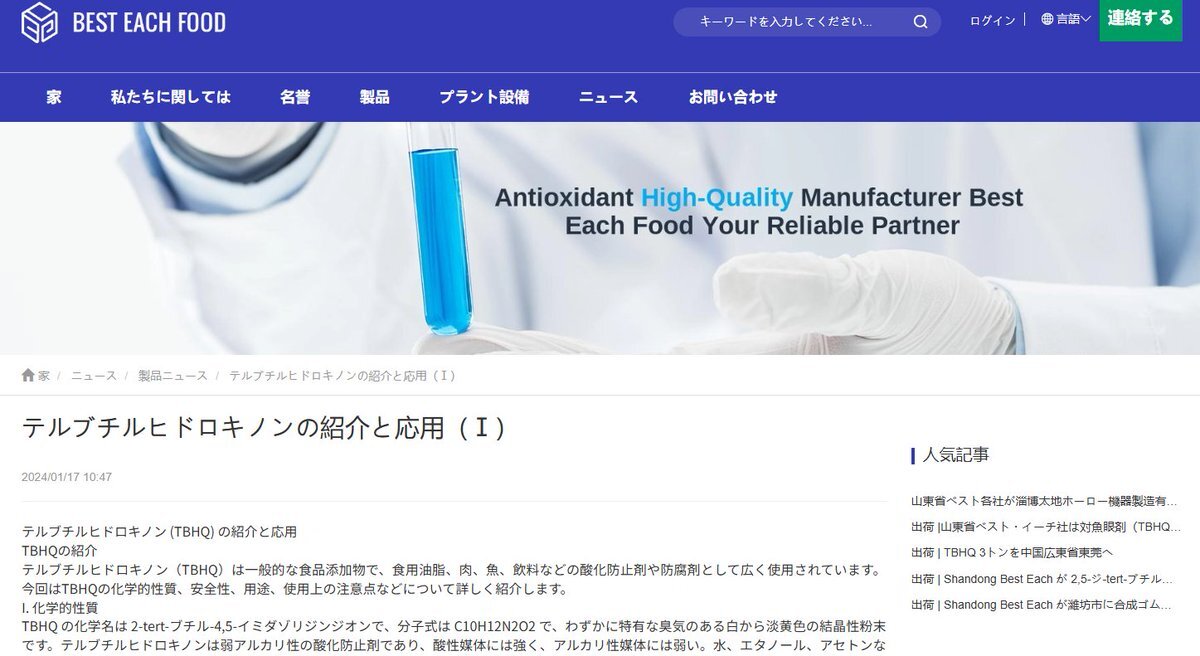Open the popular article about TBHQ 3トン shipment
This screenshot has height=656, width=1200.
click(1012, 552)
